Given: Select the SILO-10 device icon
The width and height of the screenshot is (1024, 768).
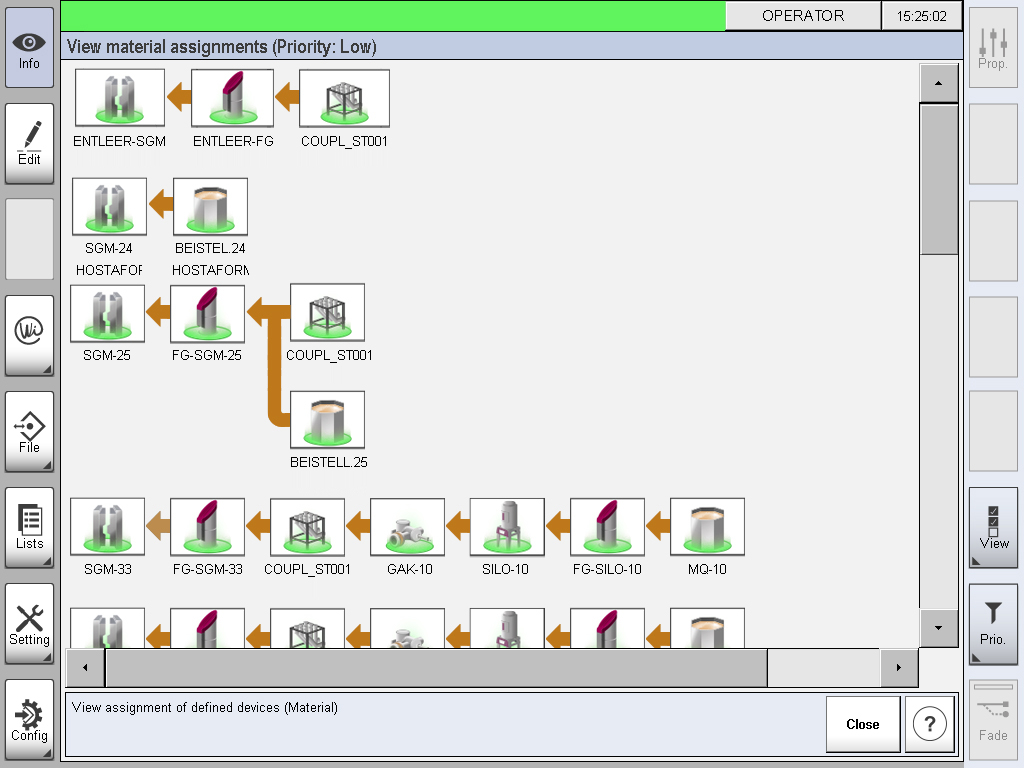Looking at the screenshot, I should [x=507, y=525].
